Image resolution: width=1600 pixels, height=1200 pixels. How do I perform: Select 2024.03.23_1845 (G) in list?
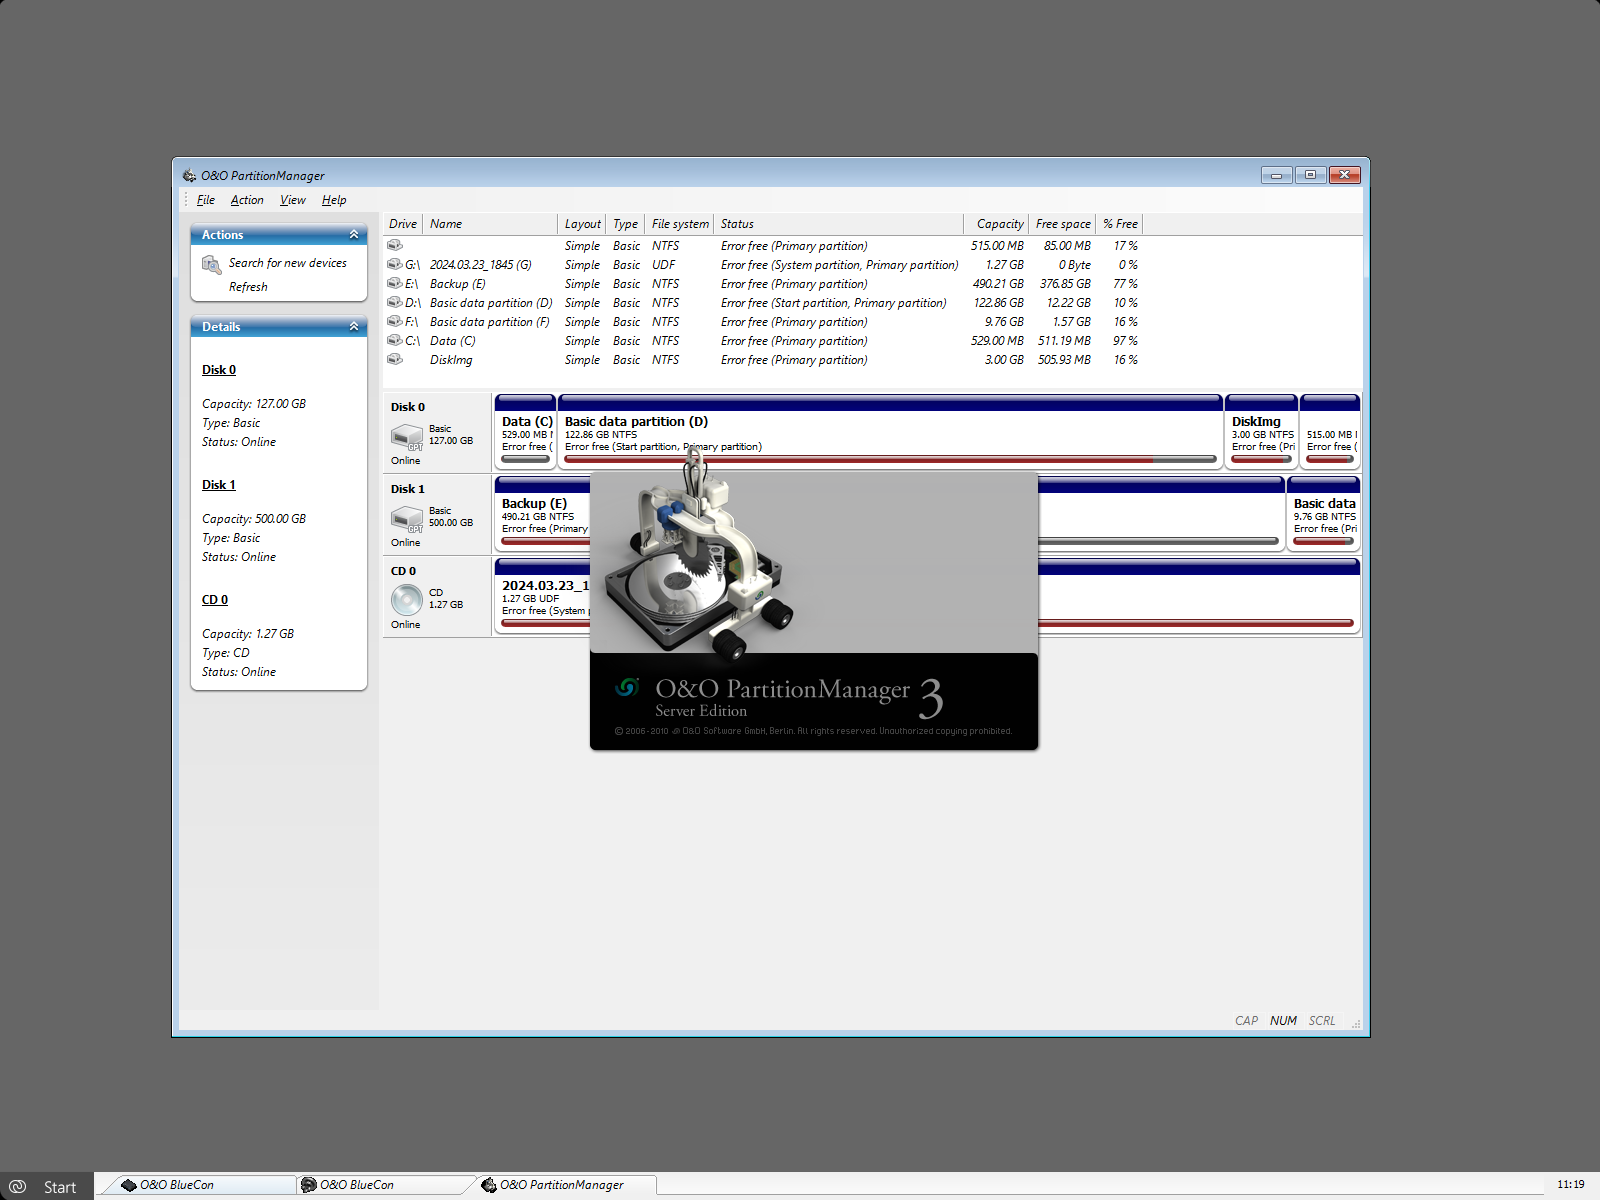tap(481, 265)
